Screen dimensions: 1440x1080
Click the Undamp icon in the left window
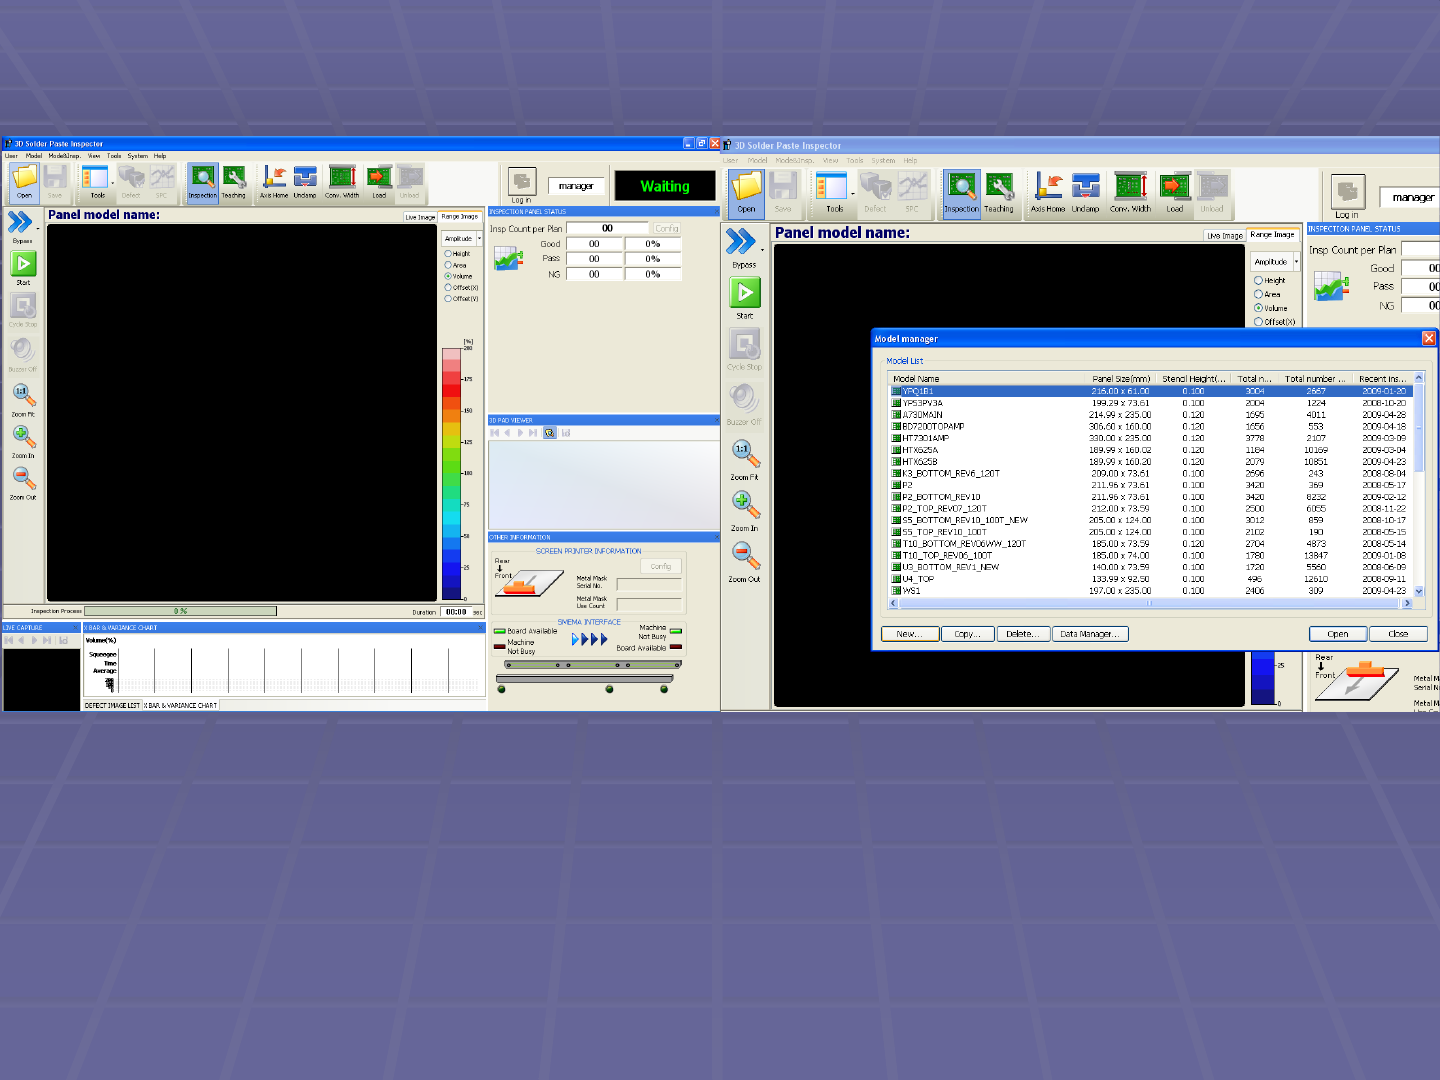pyautogui.click(x=305, y=181)
